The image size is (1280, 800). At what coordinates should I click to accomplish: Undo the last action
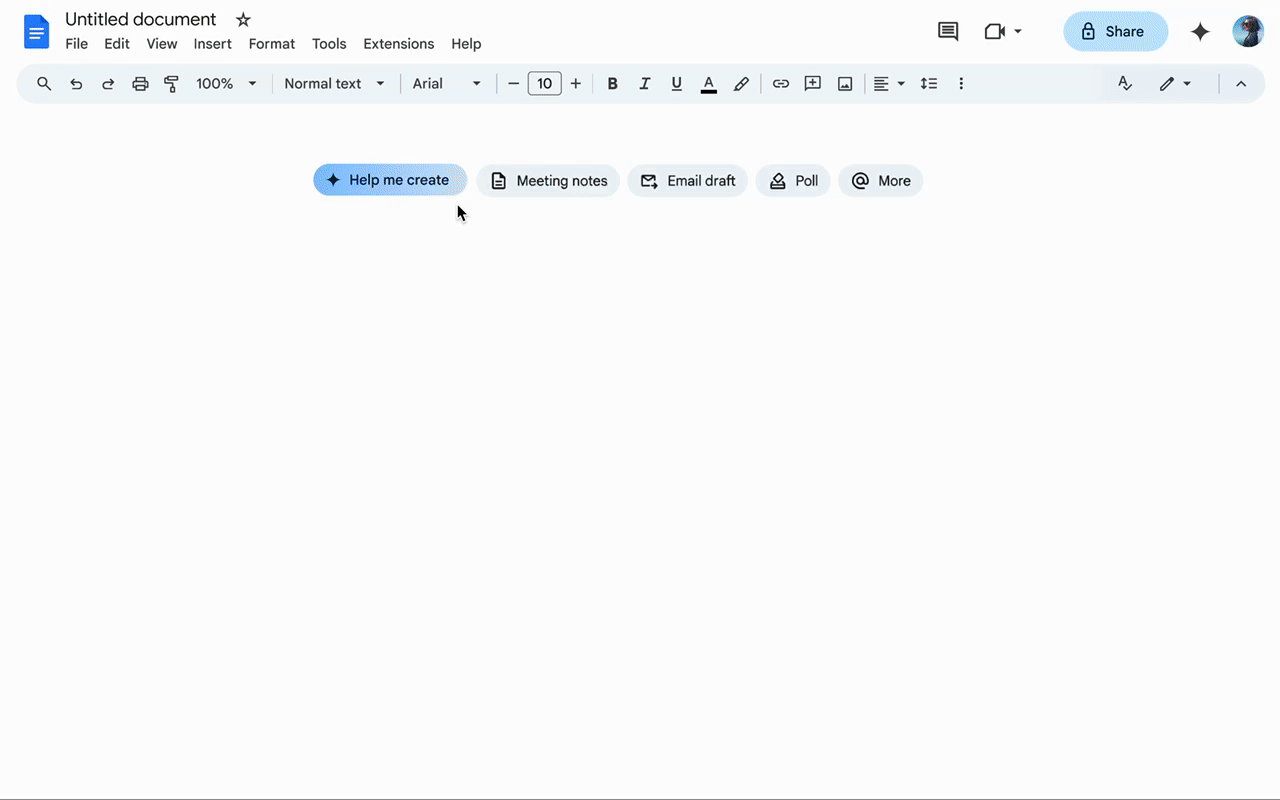[76, 84]
